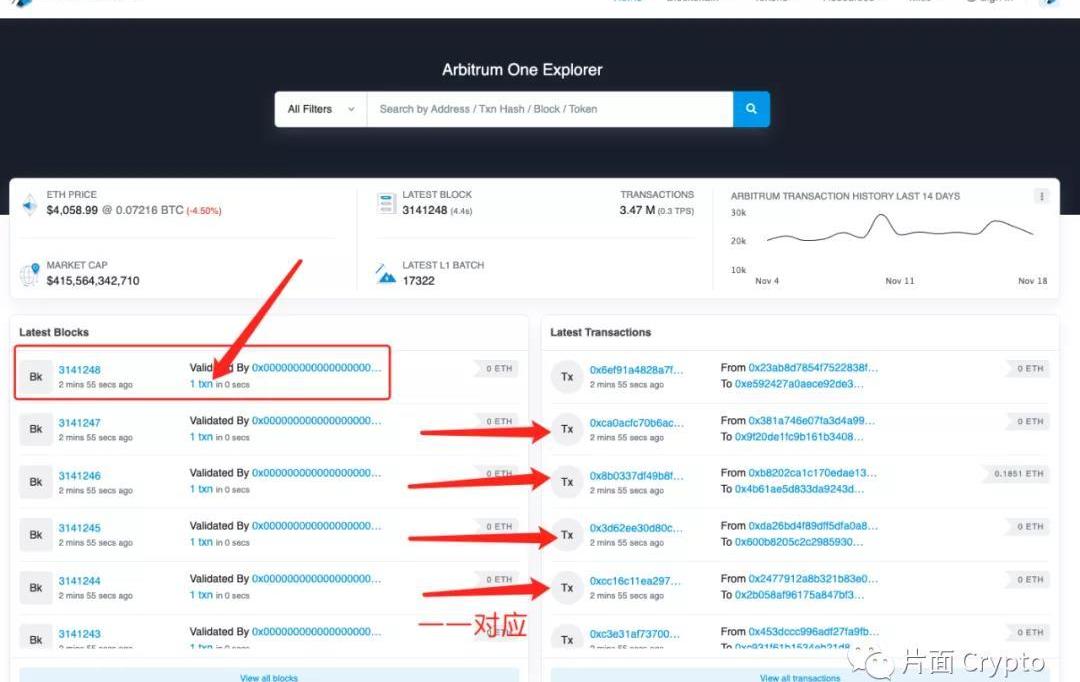Click the search by address input field

550,109
